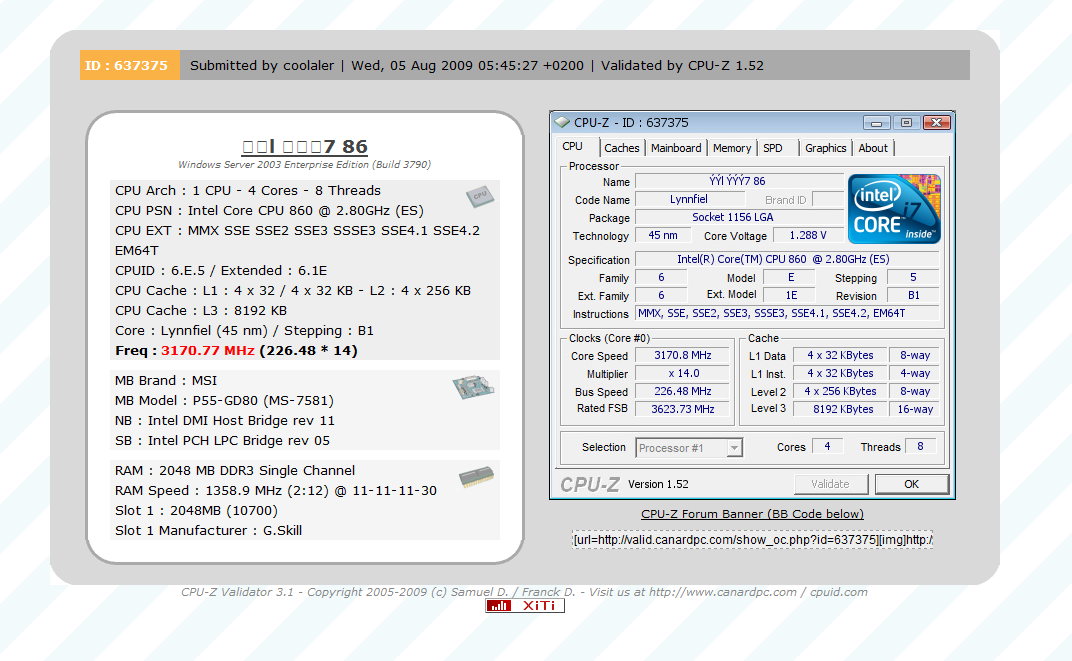Switch to the Graphics tab
The height and width of the screenshot is (661, 1072).
pos(825,148)
